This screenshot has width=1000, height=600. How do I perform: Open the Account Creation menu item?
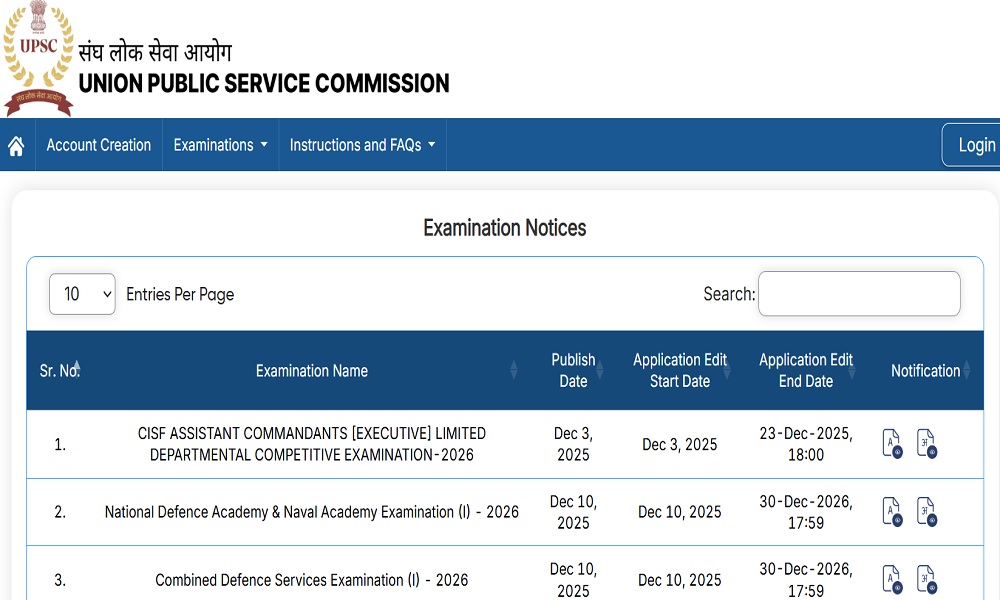pos(98,144)
